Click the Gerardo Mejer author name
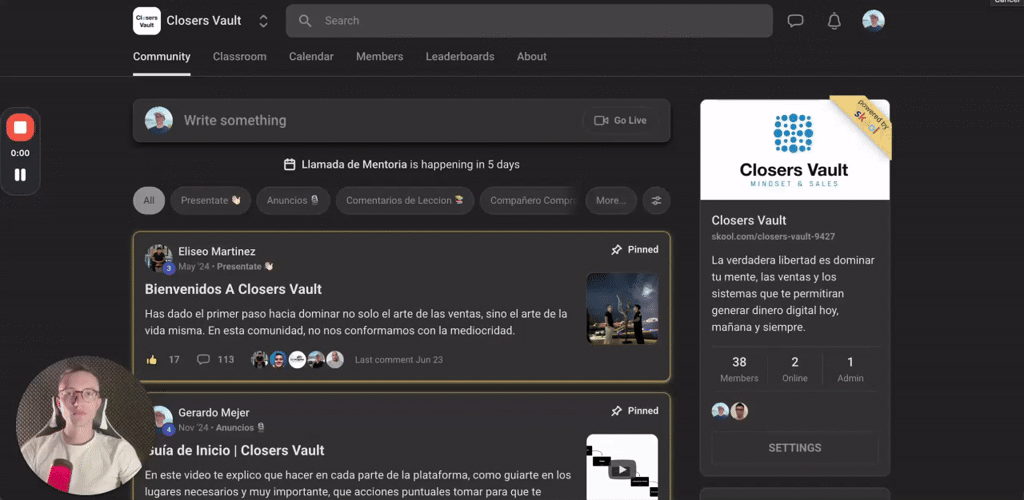Screen dimensions: 1024x500 (214, 413)
